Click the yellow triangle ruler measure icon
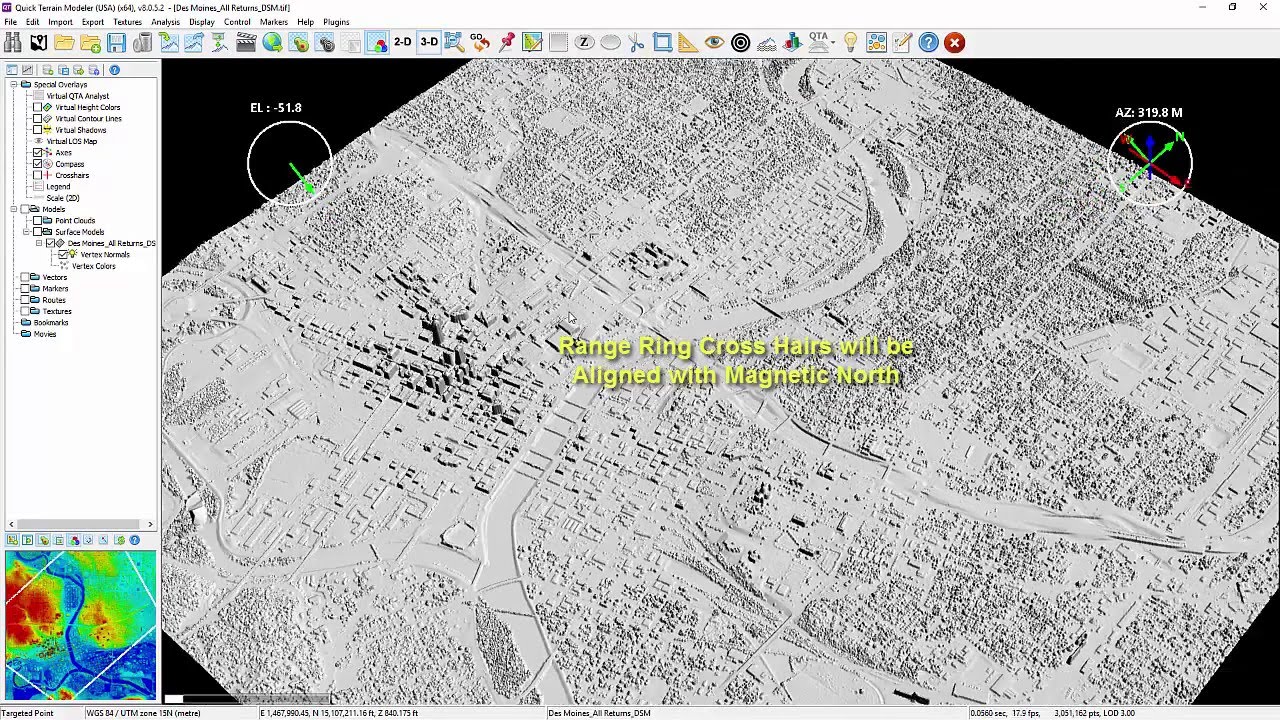The height and width of the screenshot is (720, 1280). [x=688, y=42]
